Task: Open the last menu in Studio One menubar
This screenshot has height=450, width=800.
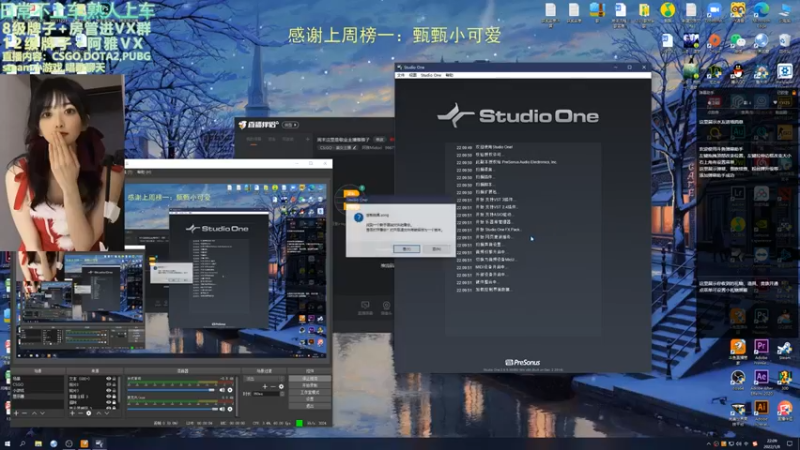Action: (x=449, y=75)
